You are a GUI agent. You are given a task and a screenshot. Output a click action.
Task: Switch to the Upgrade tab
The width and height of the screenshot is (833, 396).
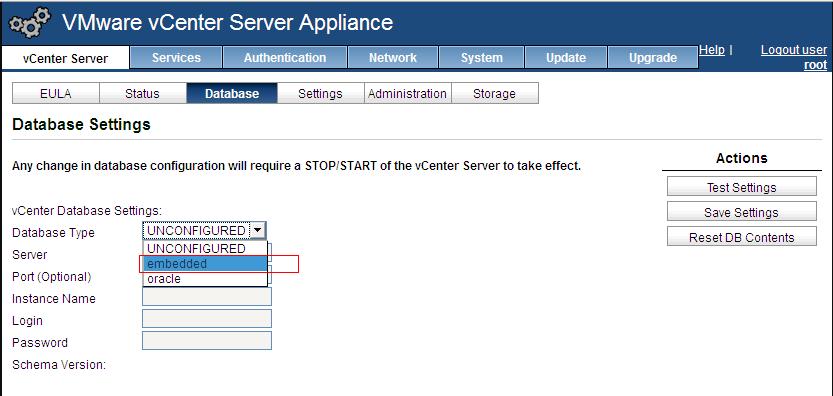(653, 57)
